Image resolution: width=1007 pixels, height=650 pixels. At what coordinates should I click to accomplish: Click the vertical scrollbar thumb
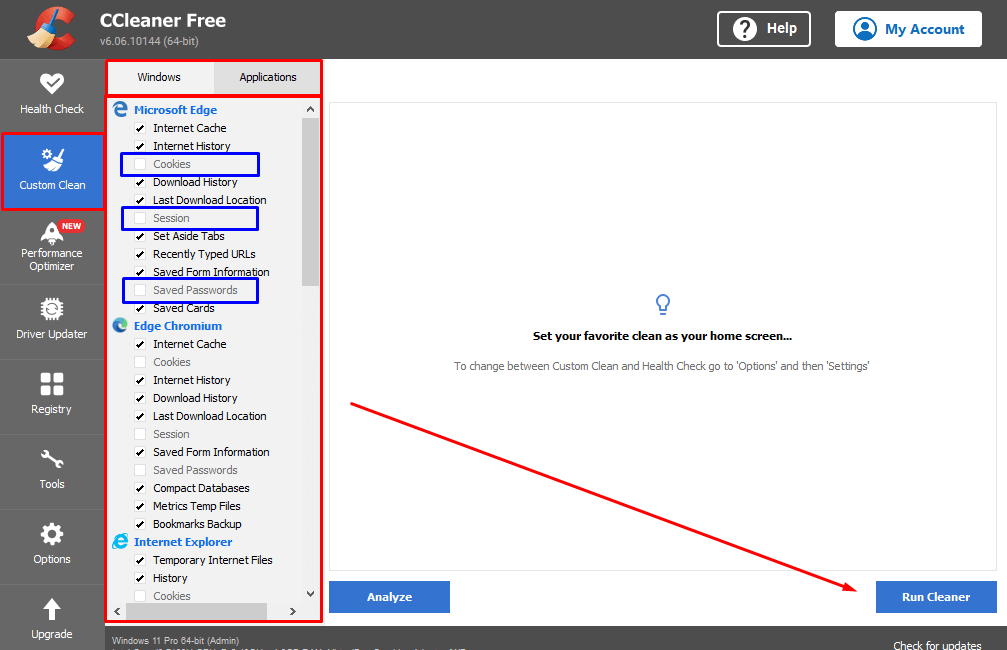[310, 202]
